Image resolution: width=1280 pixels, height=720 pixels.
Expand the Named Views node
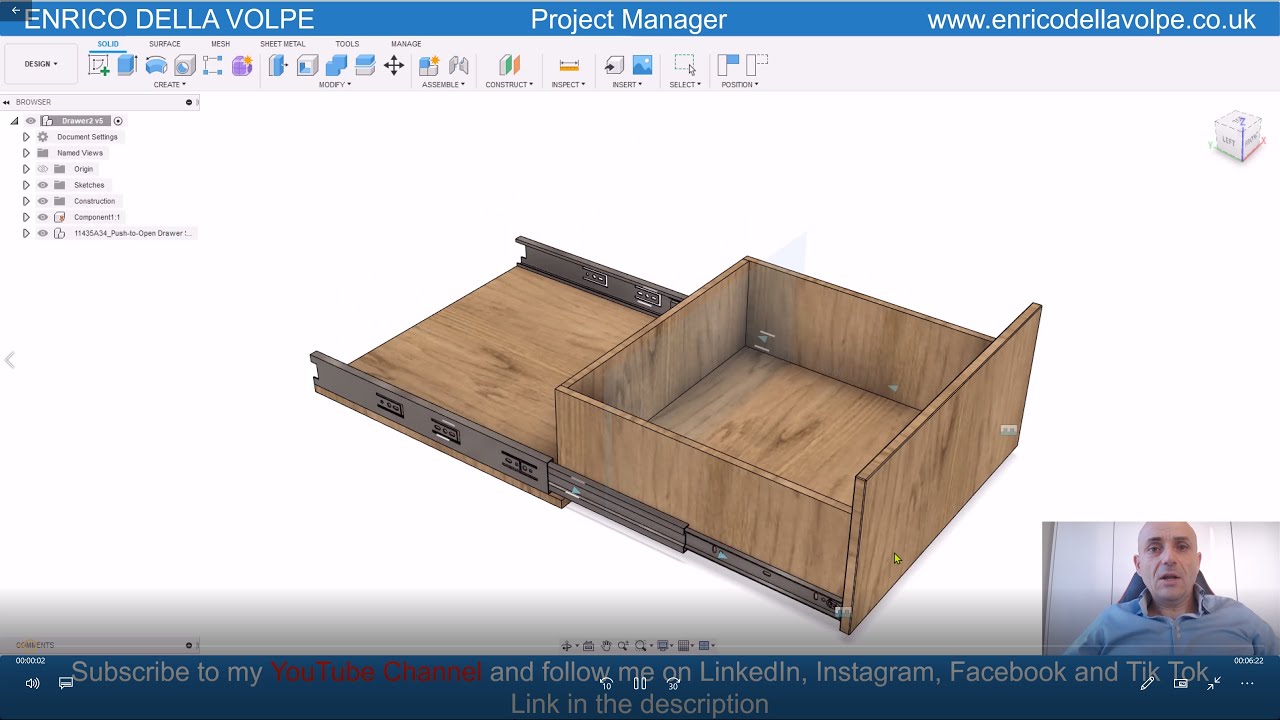(x=26, y=153)
